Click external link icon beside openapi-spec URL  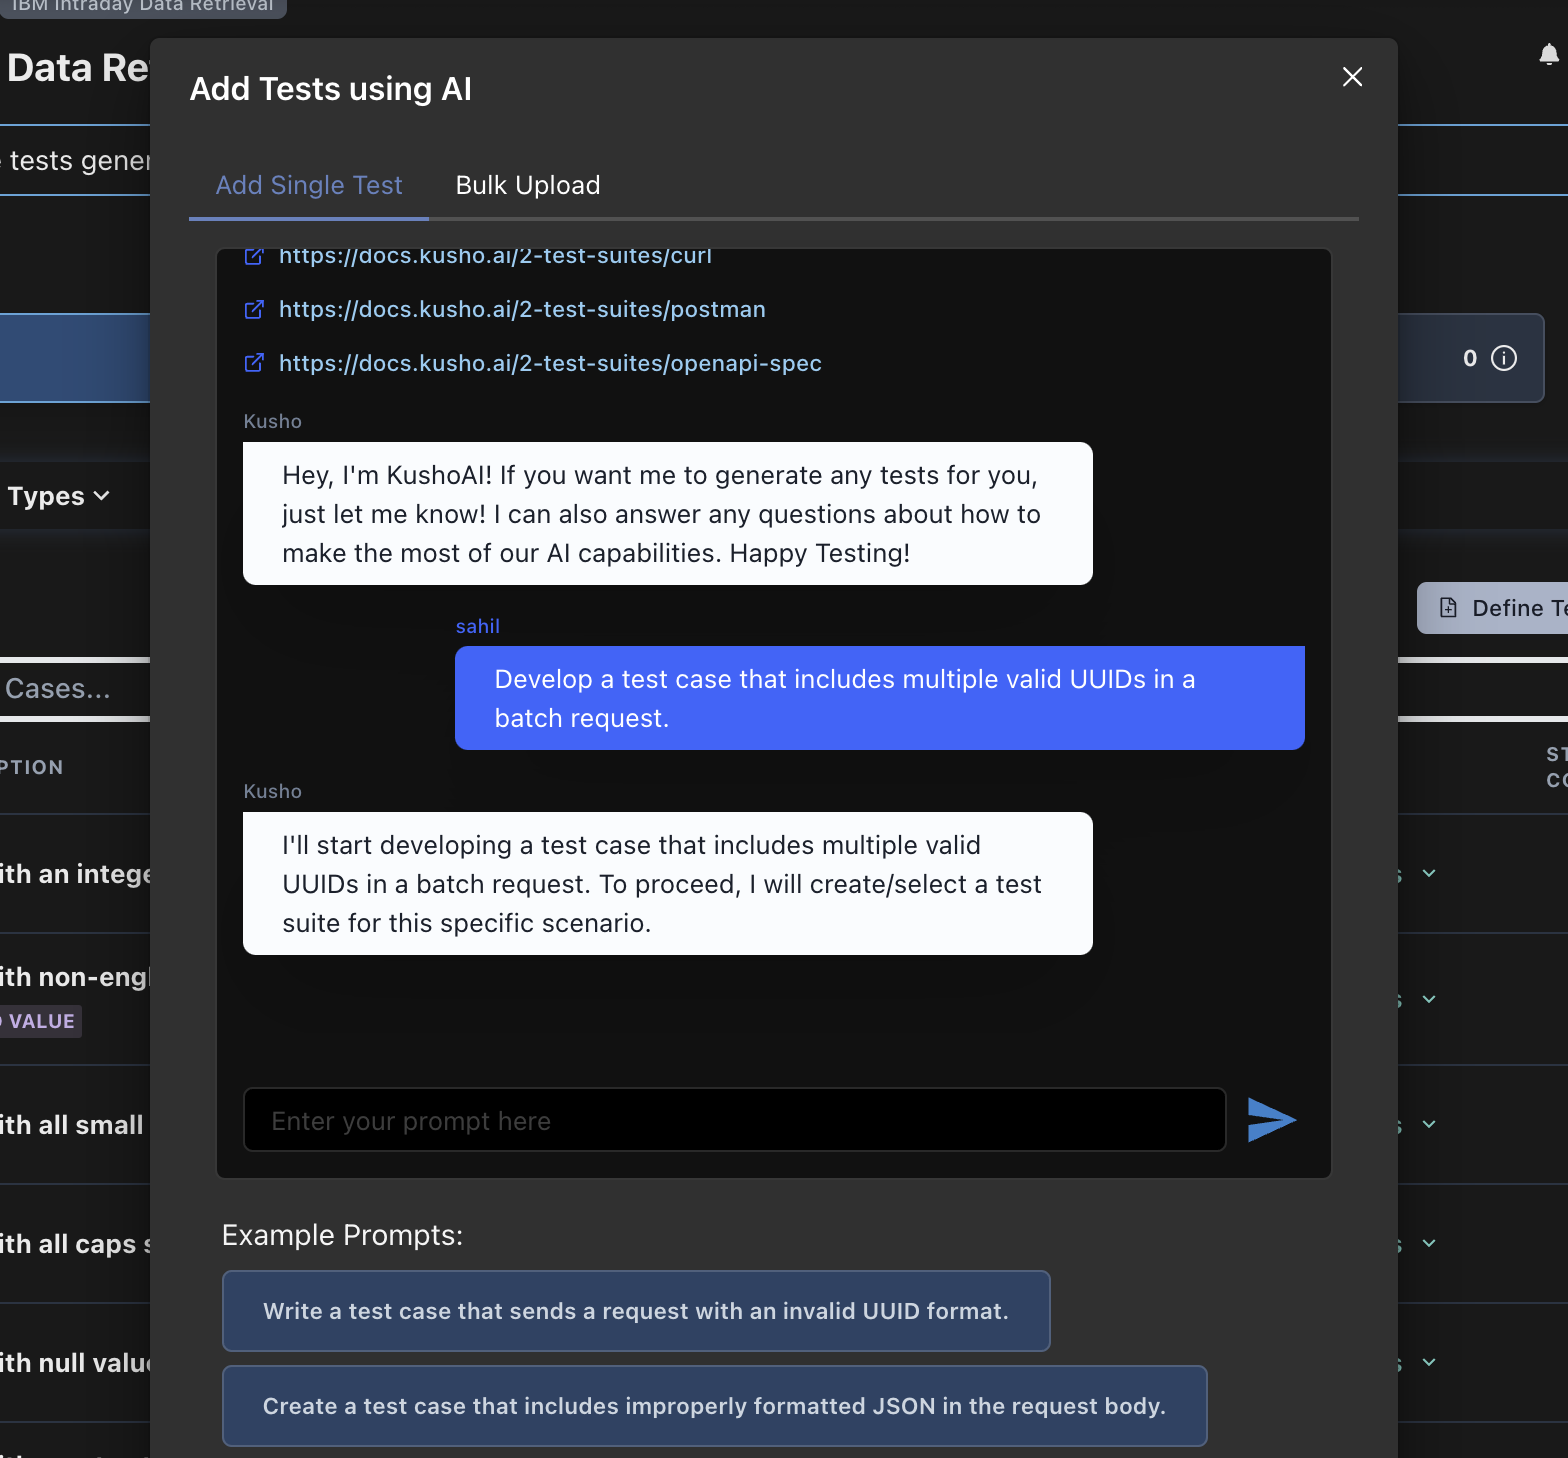254,363
